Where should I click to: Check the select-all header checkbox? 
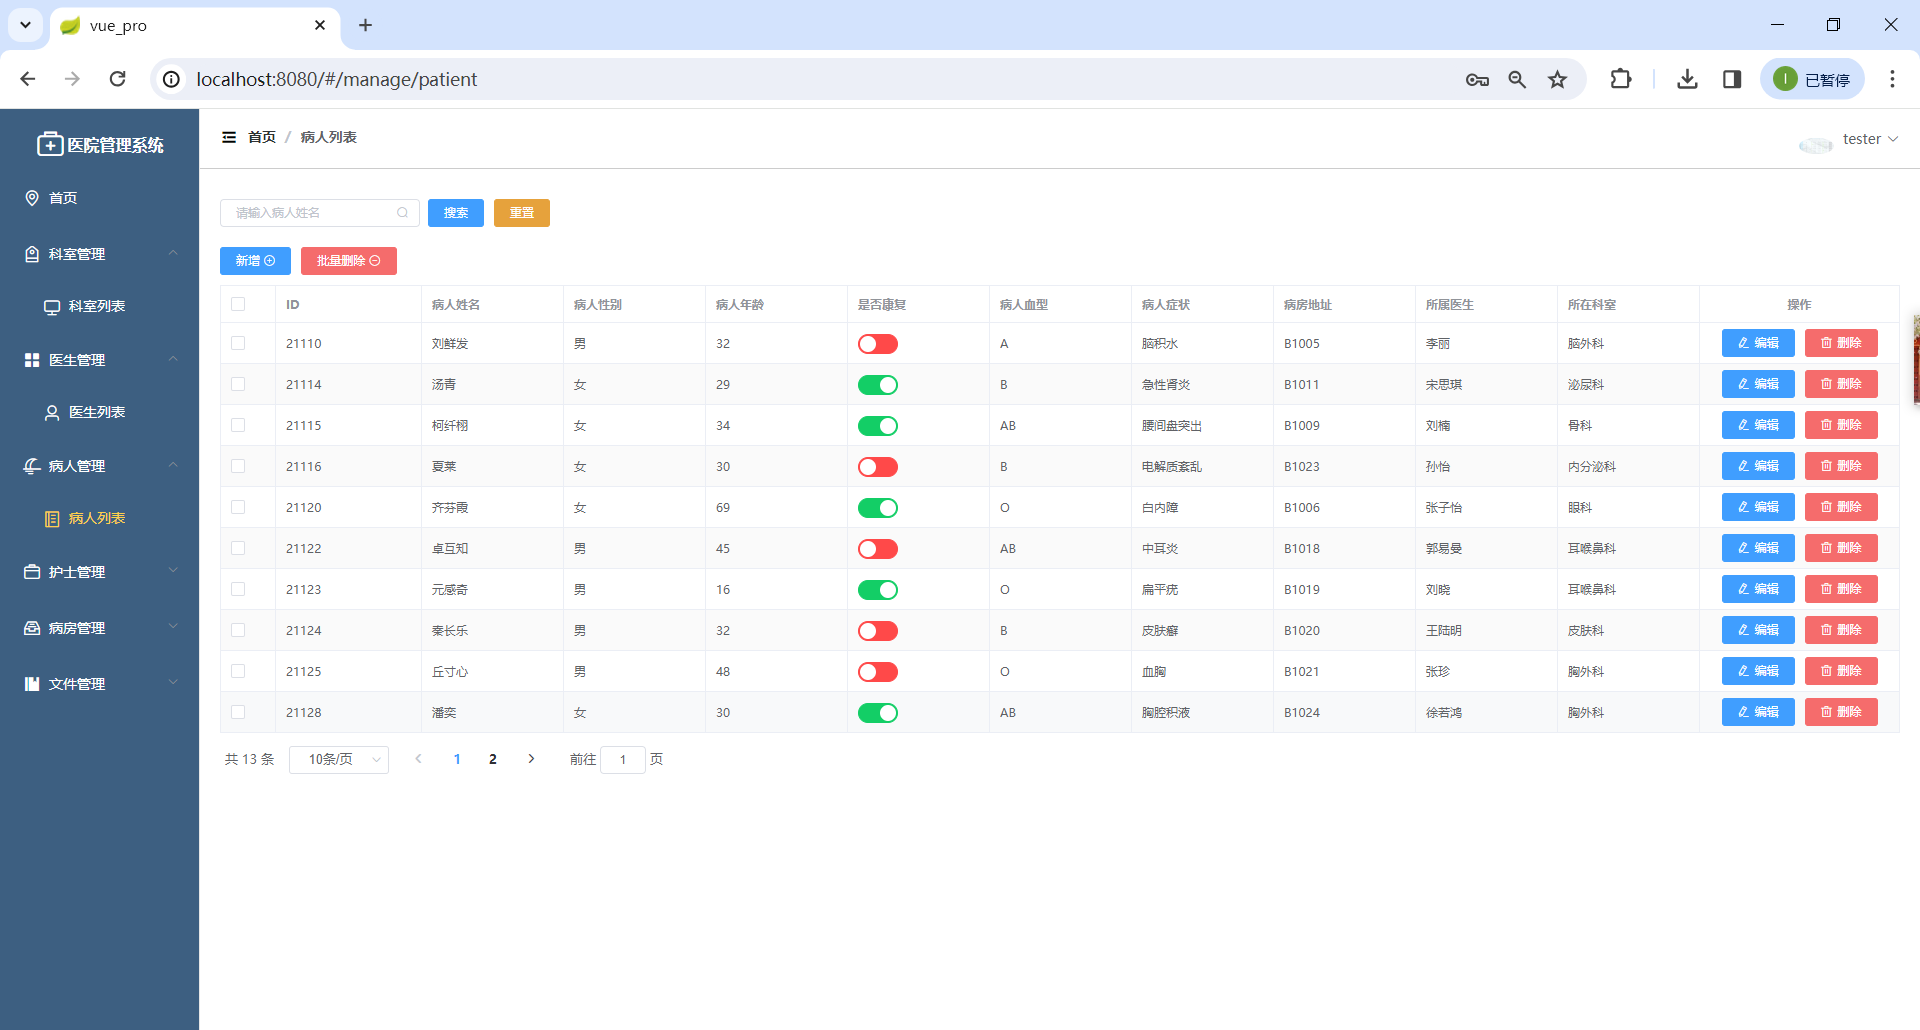click(238, 304)
